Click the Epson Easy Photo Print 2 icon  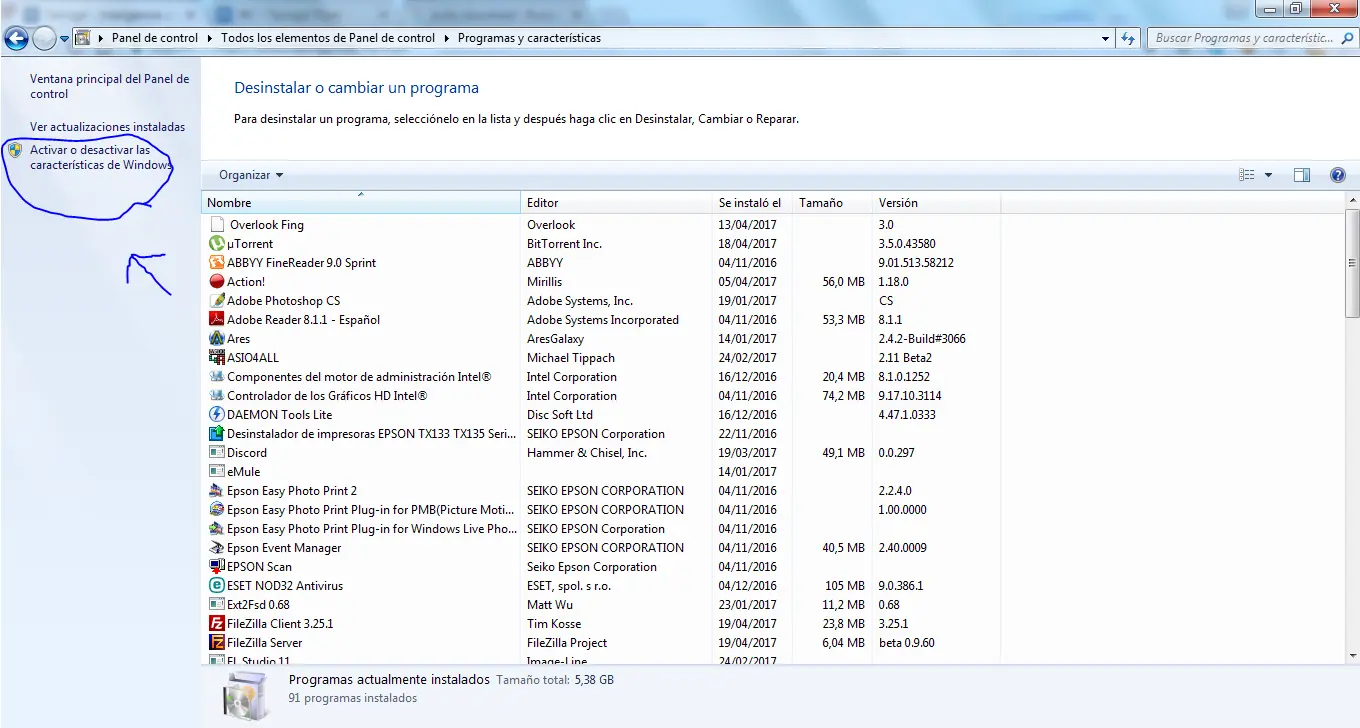[x=217, y=491]
